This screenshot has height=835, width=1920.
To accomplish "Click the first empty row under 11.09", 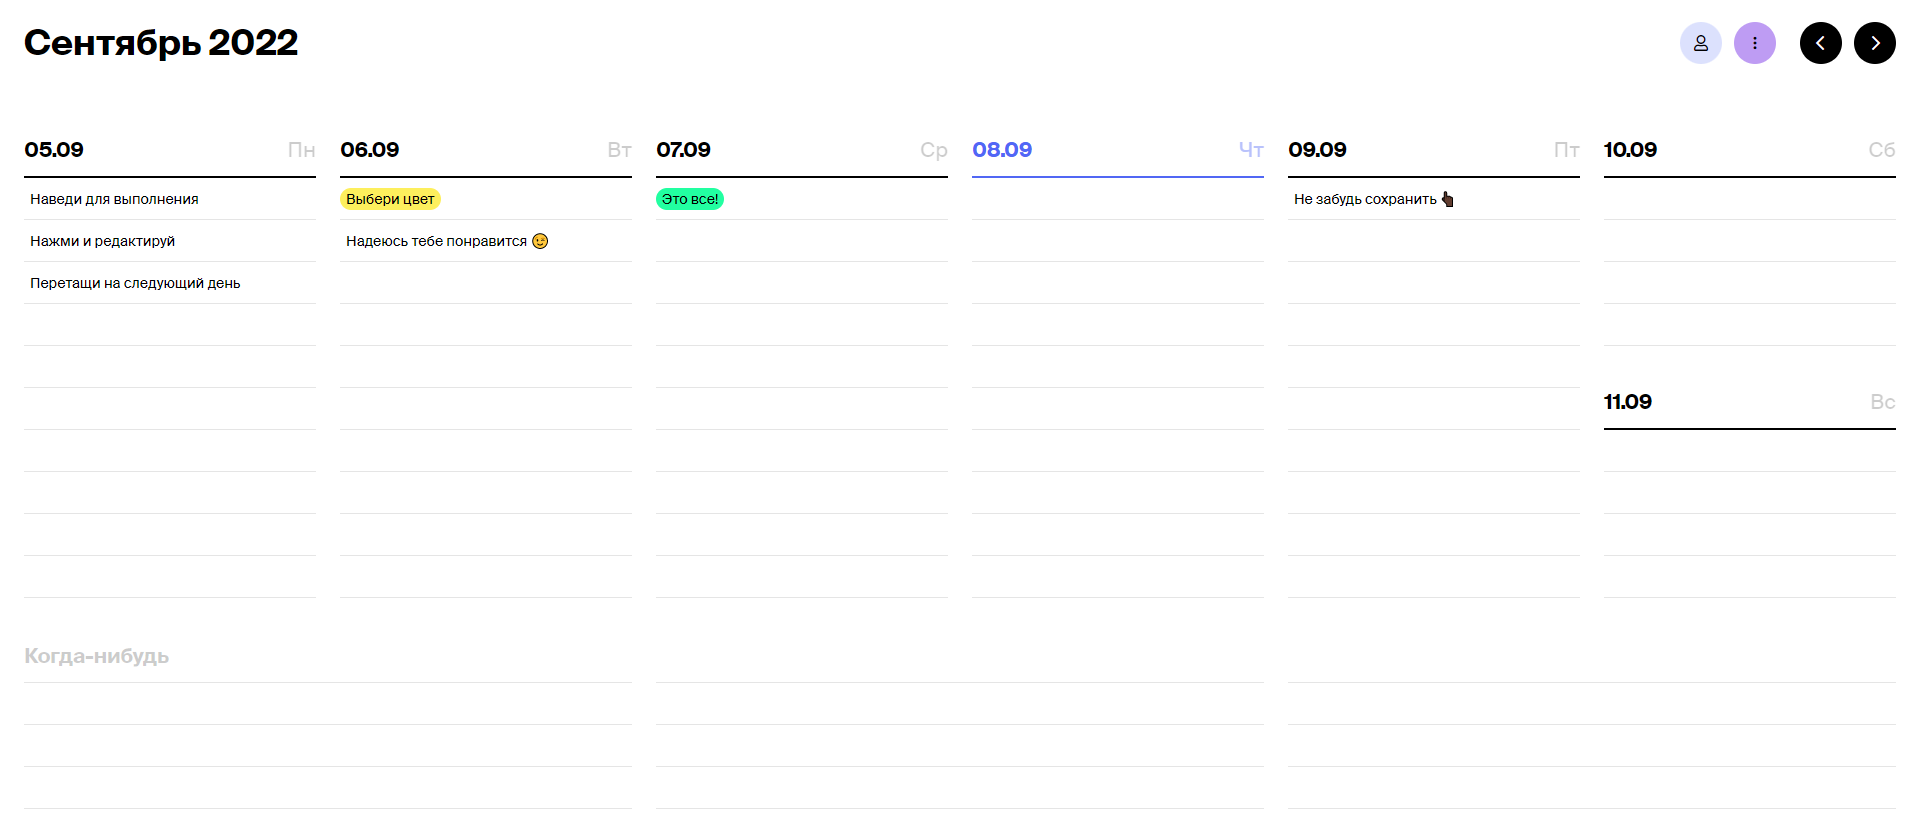I will pyautogui.click(x=1749, y=451).
